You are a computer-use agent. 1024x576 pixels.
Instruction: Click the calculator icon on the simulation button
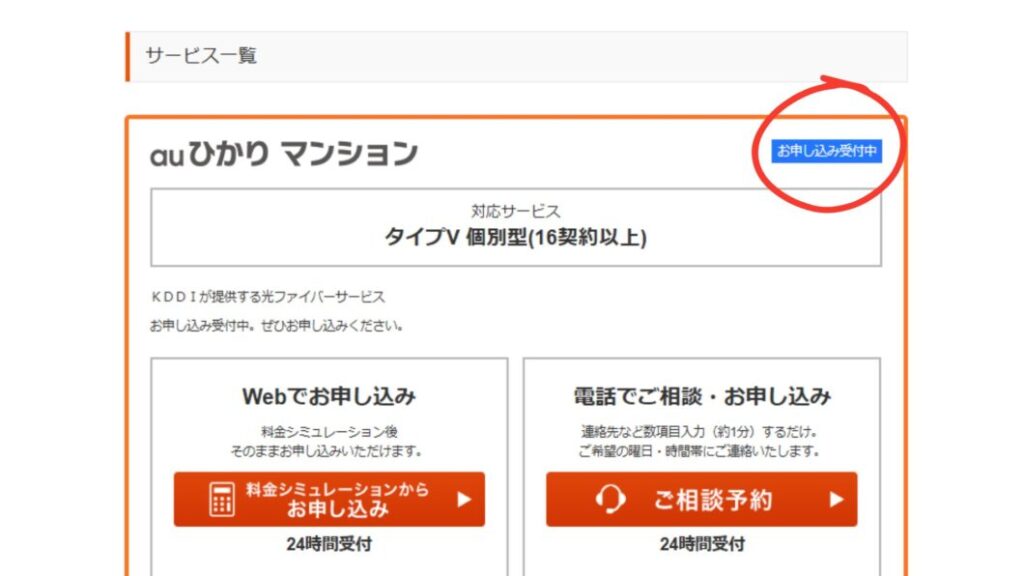[x=221, y=500]
